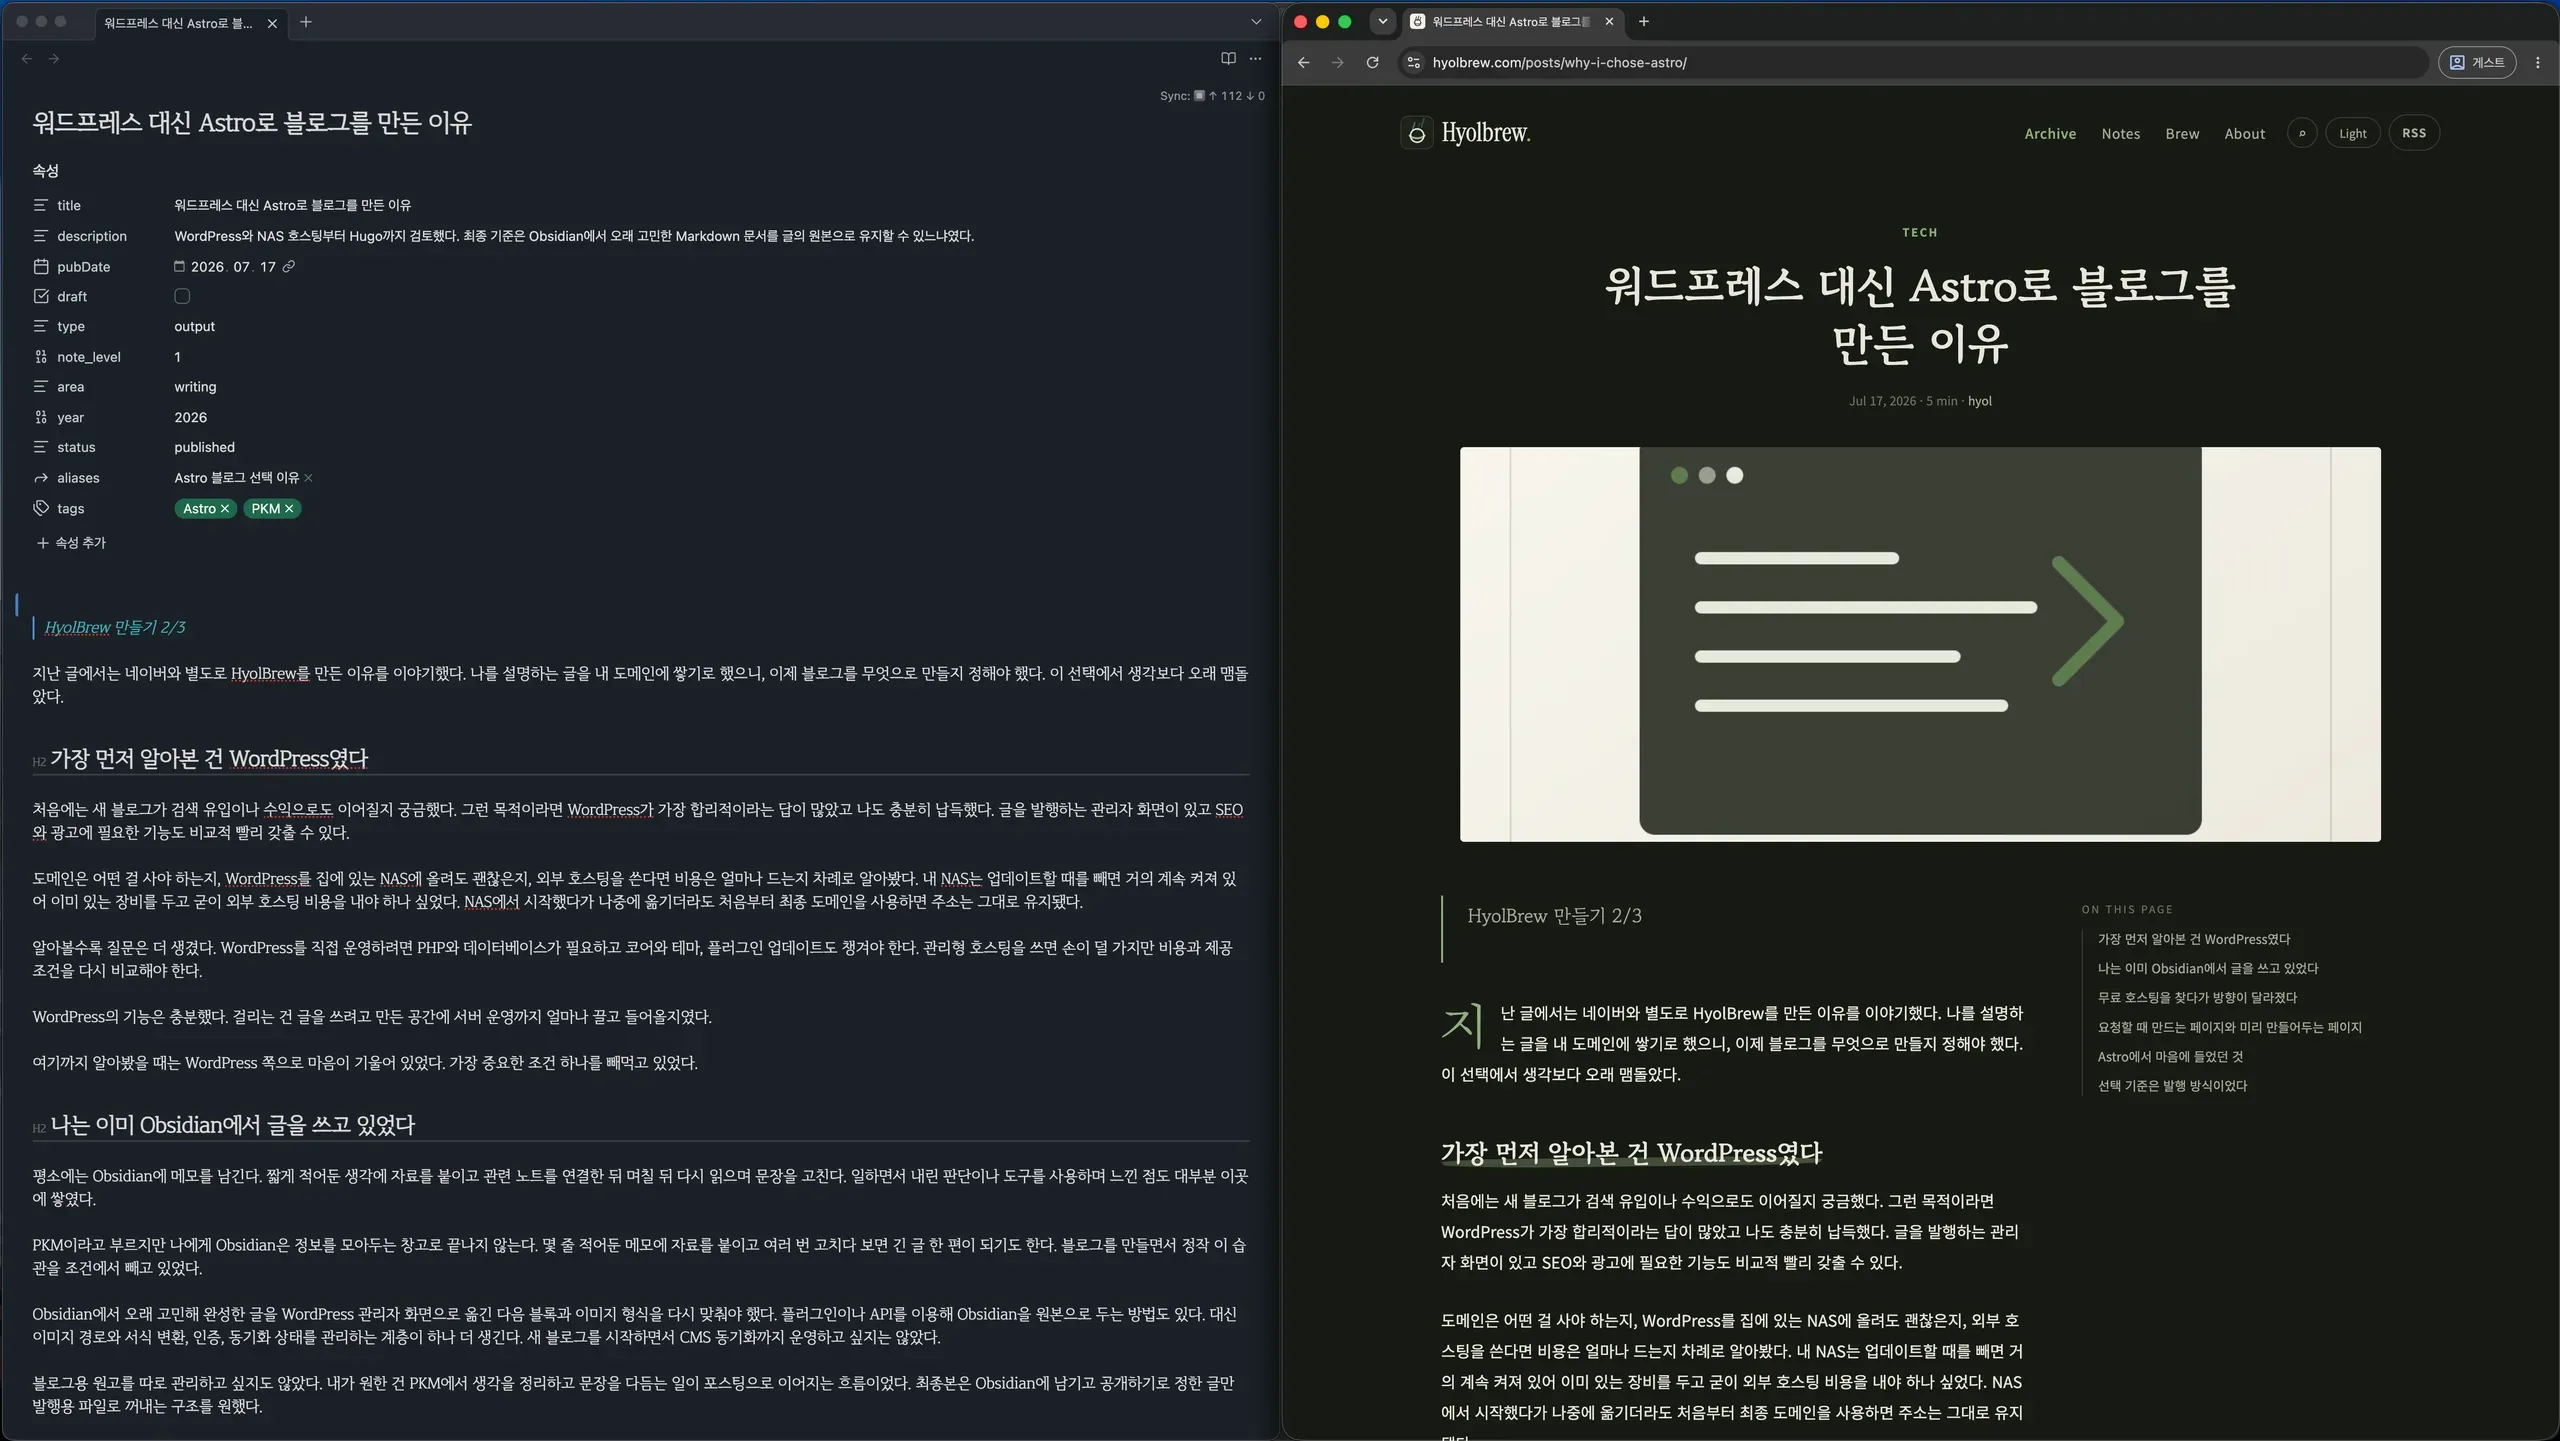
Task: Click the Hyolbrew logo
Action: pos(1465,133)
